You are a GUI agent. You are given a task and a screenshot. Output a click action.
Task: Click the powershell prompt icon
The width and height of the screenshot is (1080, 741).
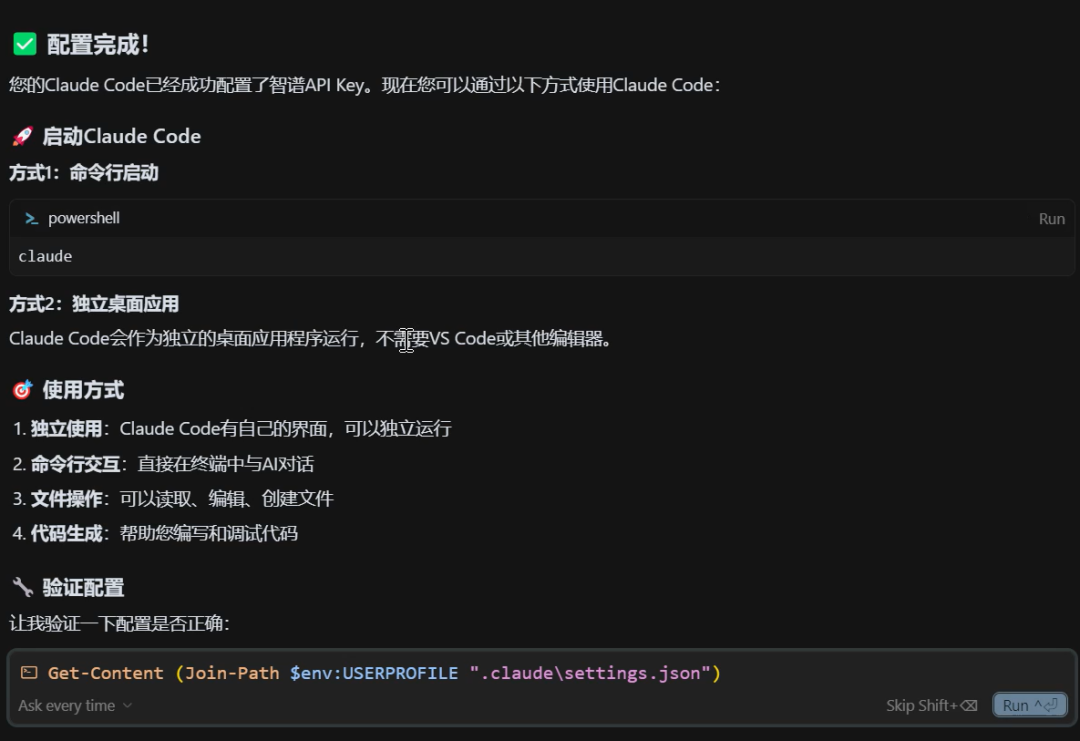click(31, 218)
